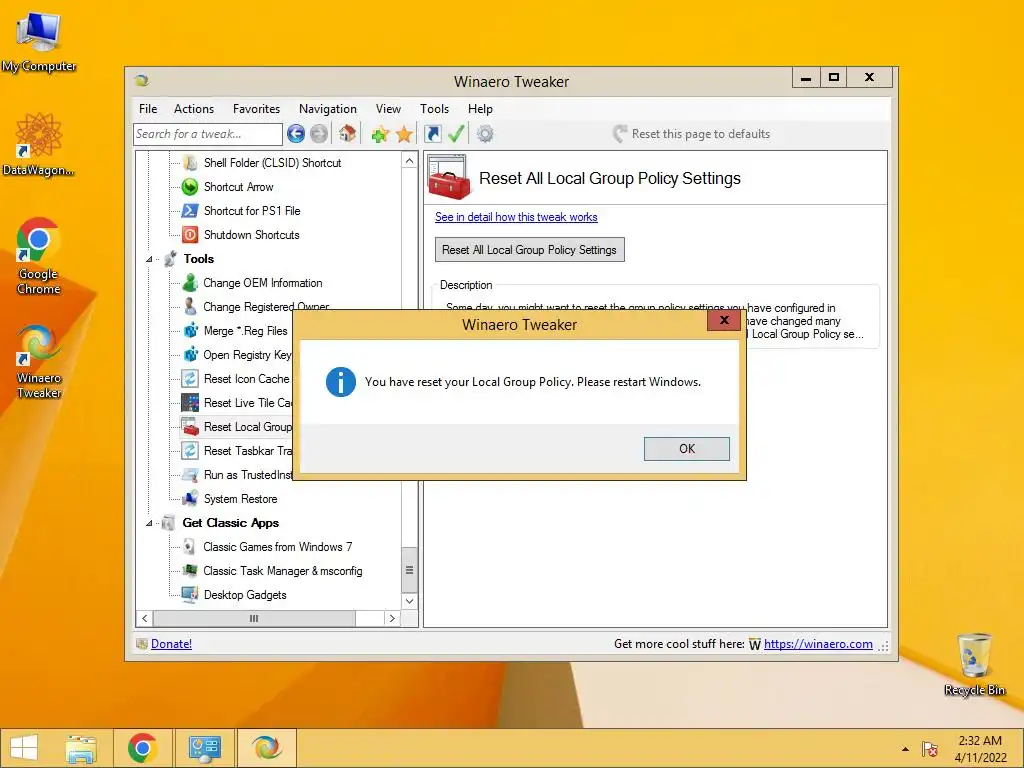Select the System Restore tree item
The width and height of the screenshot is (1024, 768).
(240, 499)
